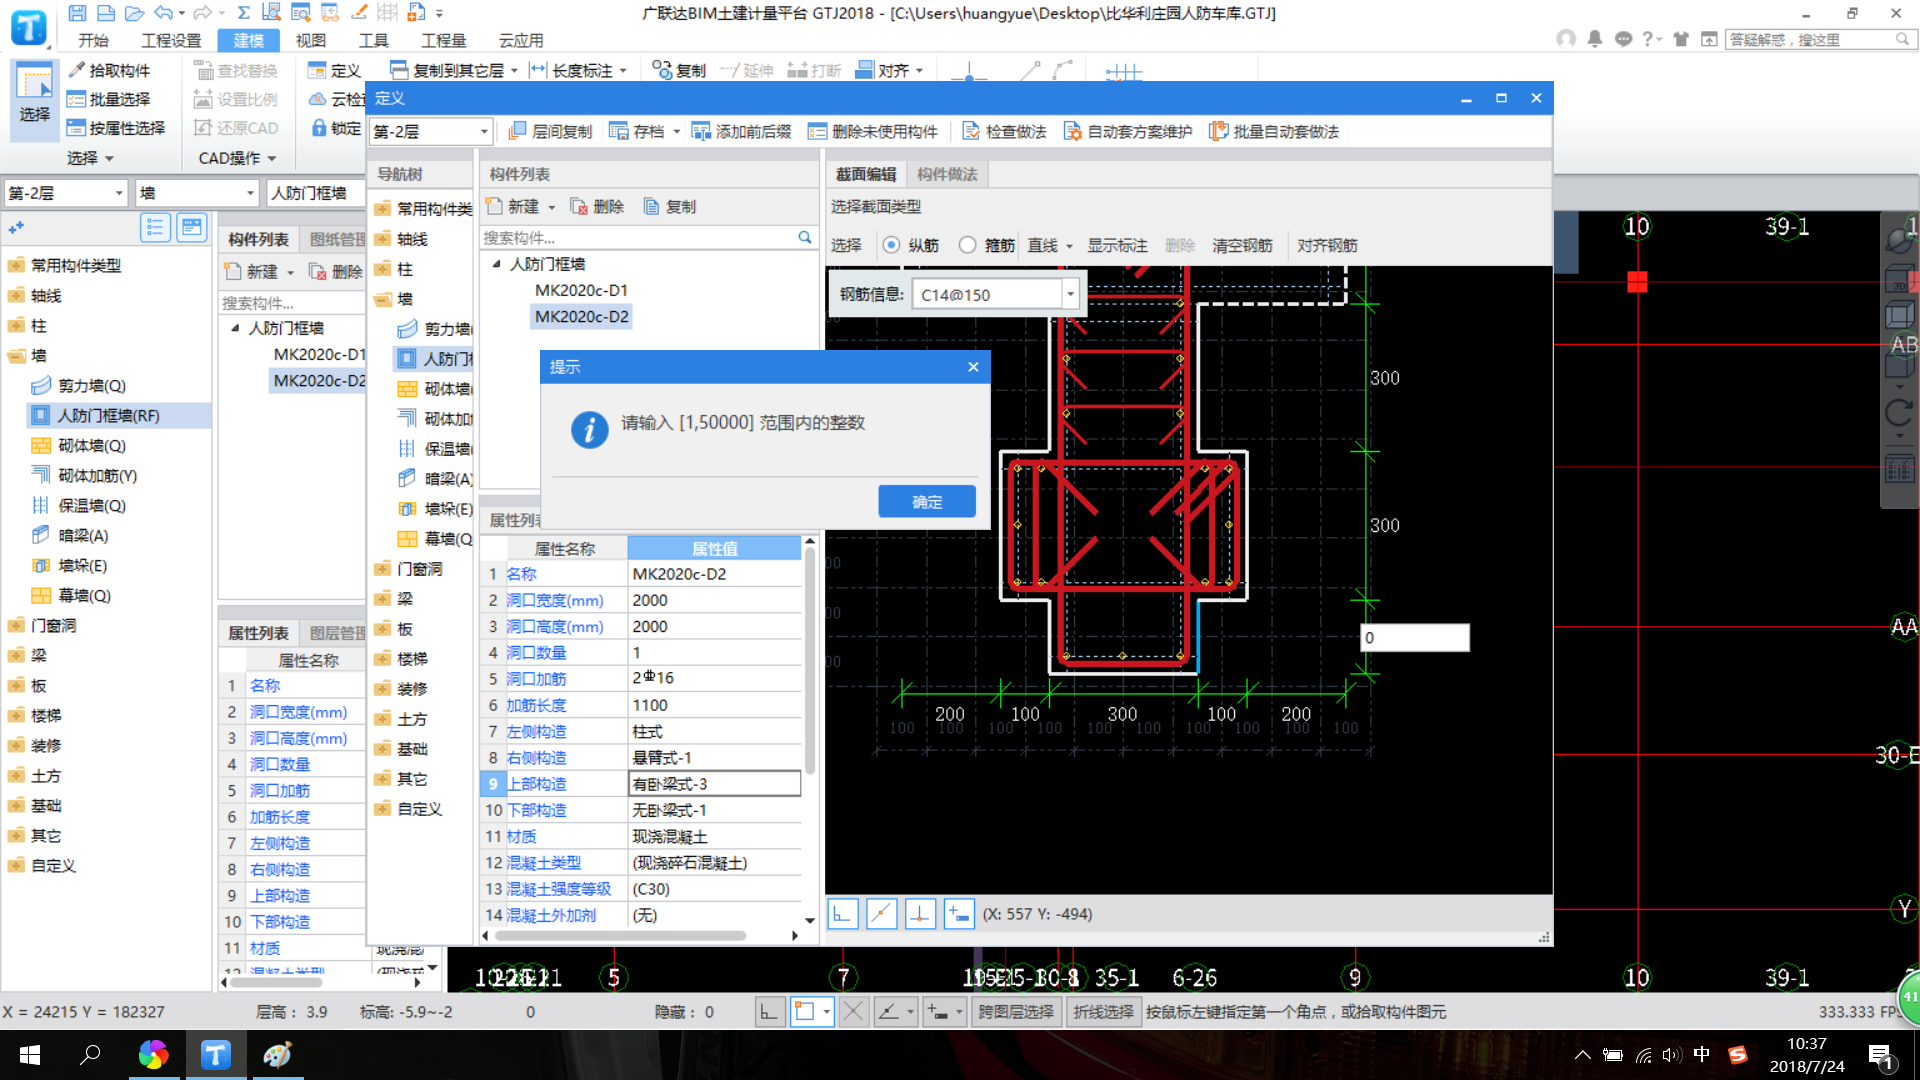Click 清空钢筋 in section editor
This screenshot has width=1920, height=1080.
[x=1242, y=246]
